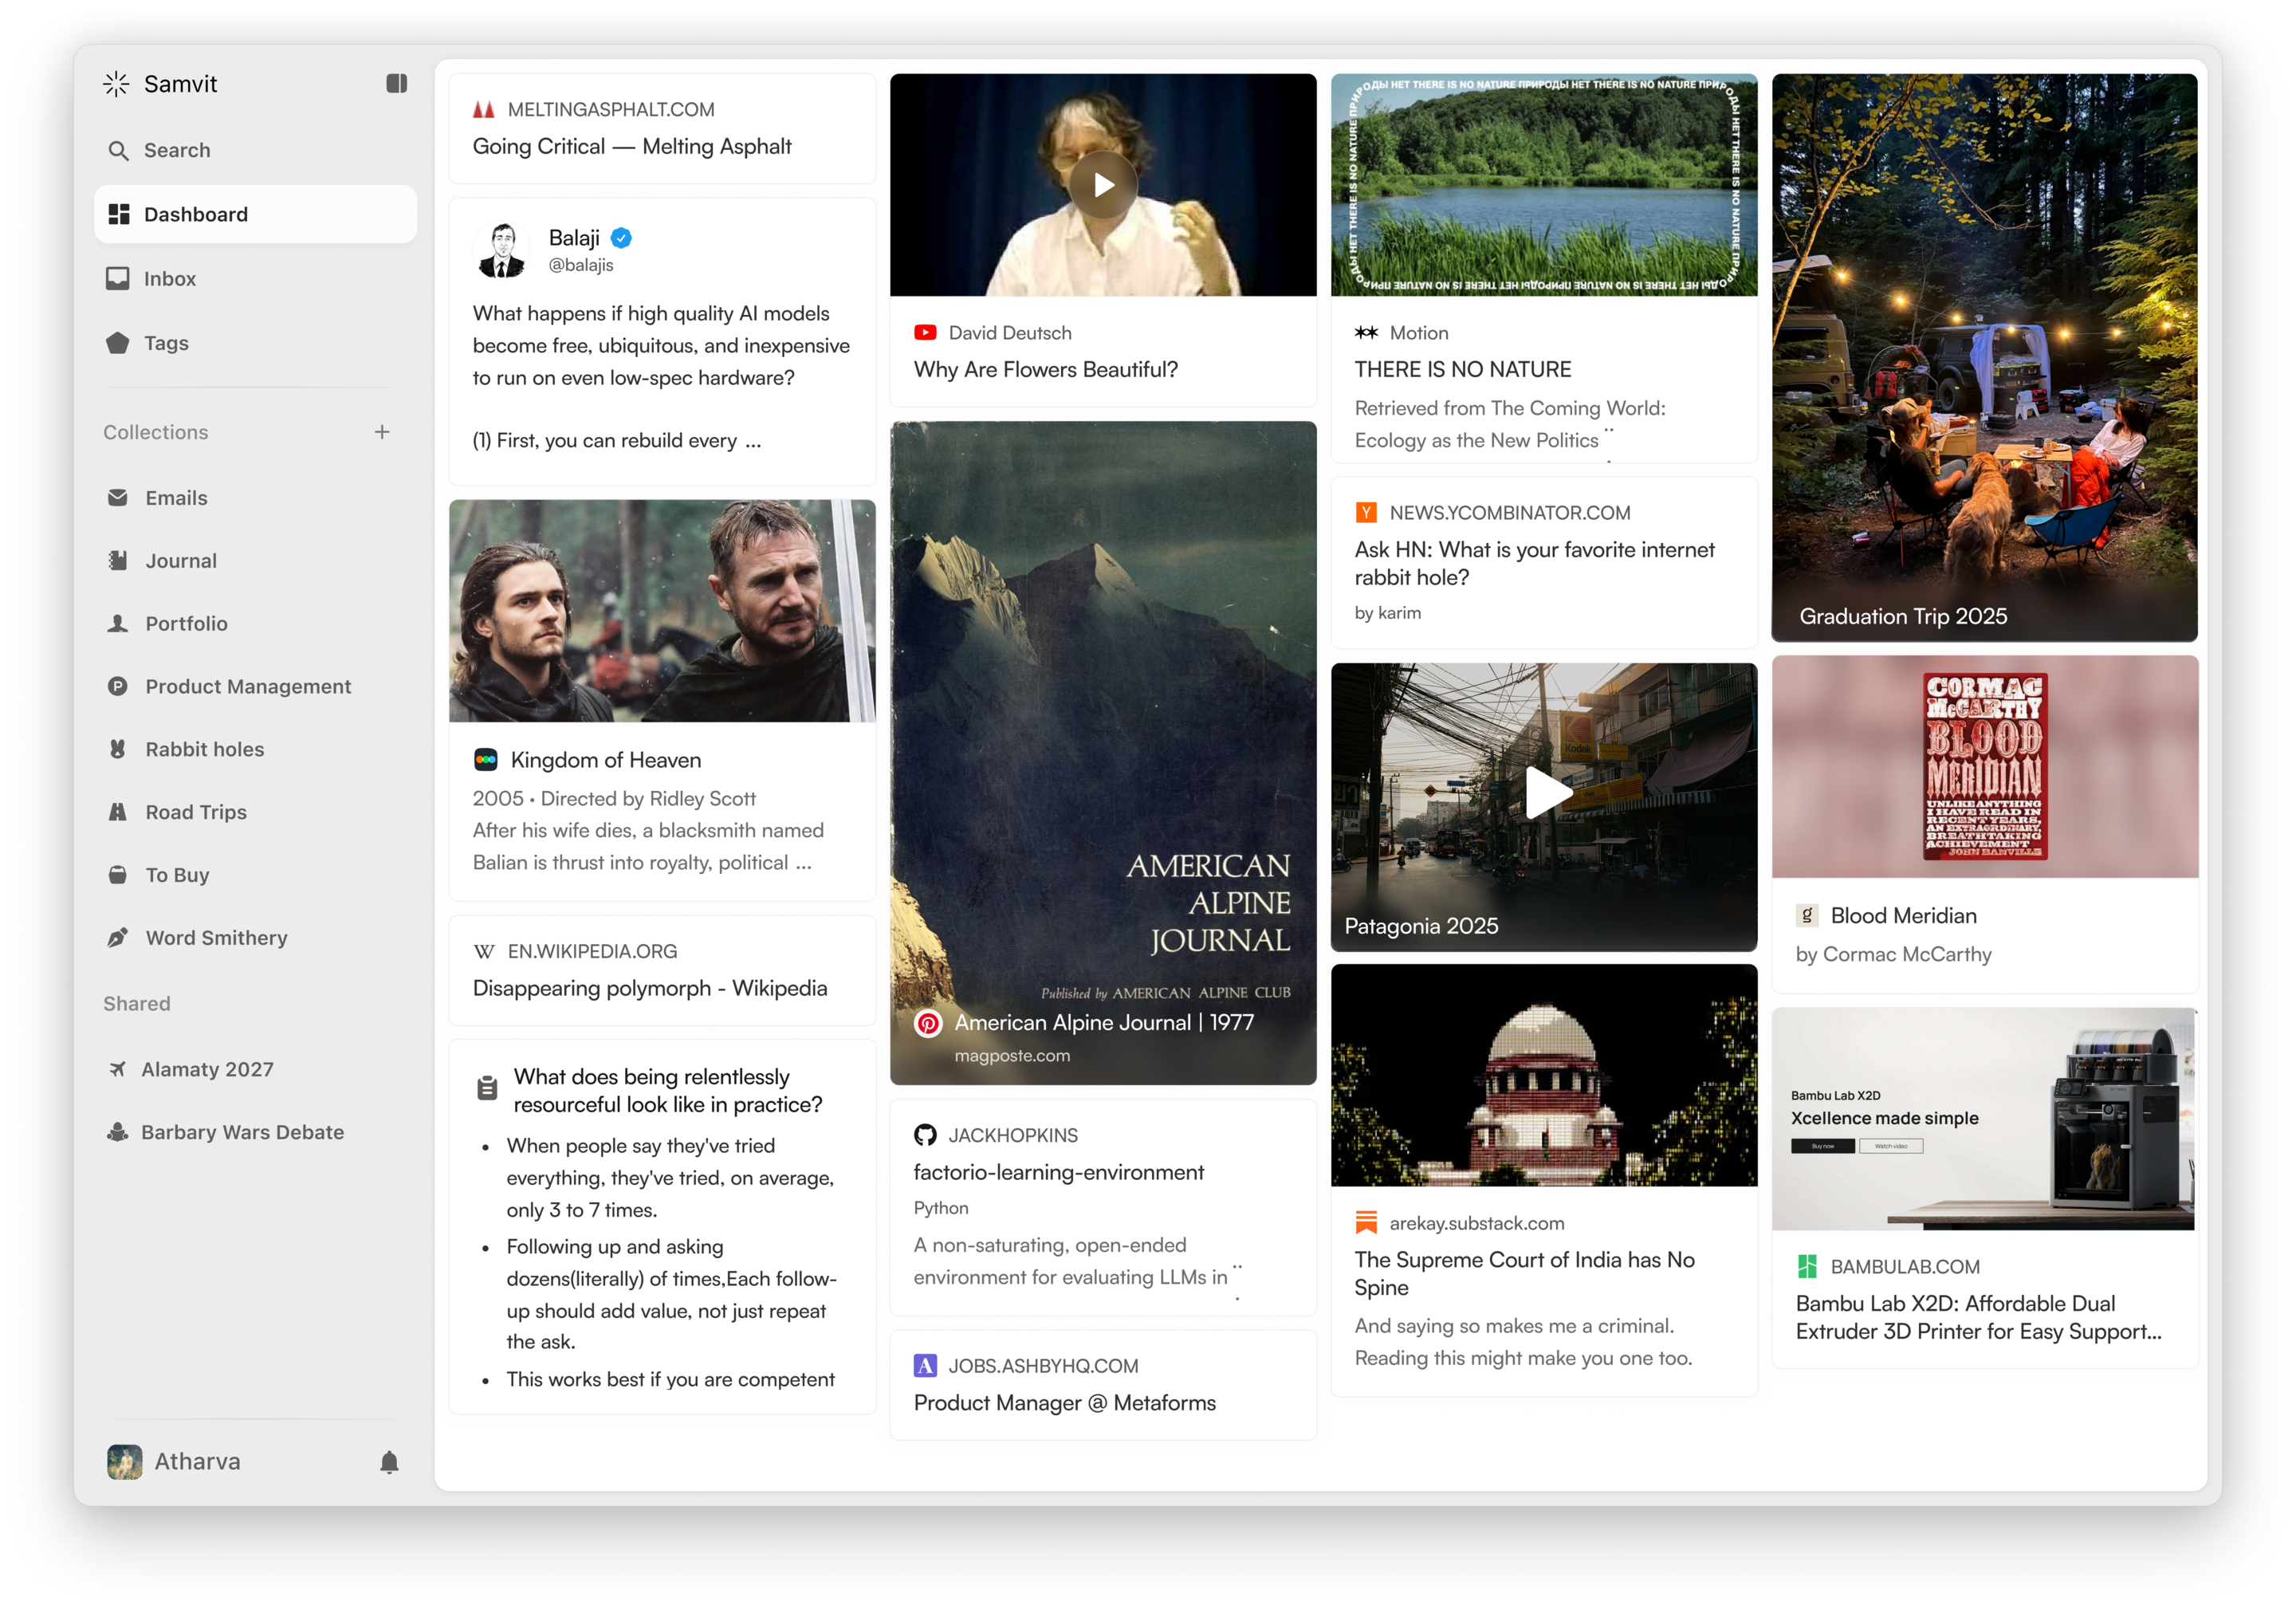This screenshot has height=1609, width=2296.
Task: Open THERE IS NO NATURE card title
Action: coord(1463,370)
